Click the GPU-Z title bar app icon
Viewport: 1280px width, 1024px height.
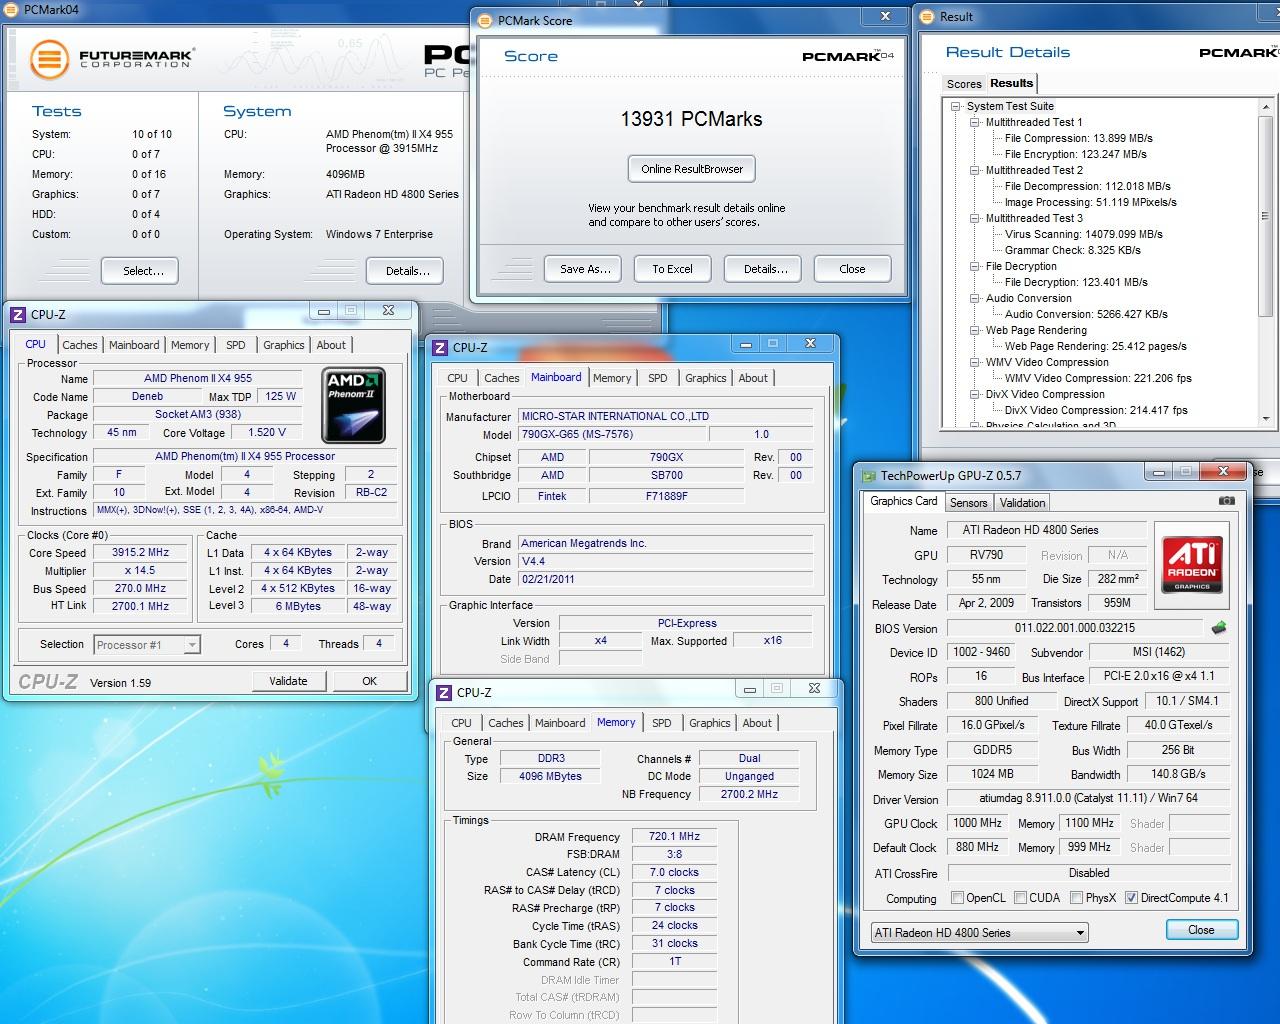pyautogui.click(x=868, y=476)
